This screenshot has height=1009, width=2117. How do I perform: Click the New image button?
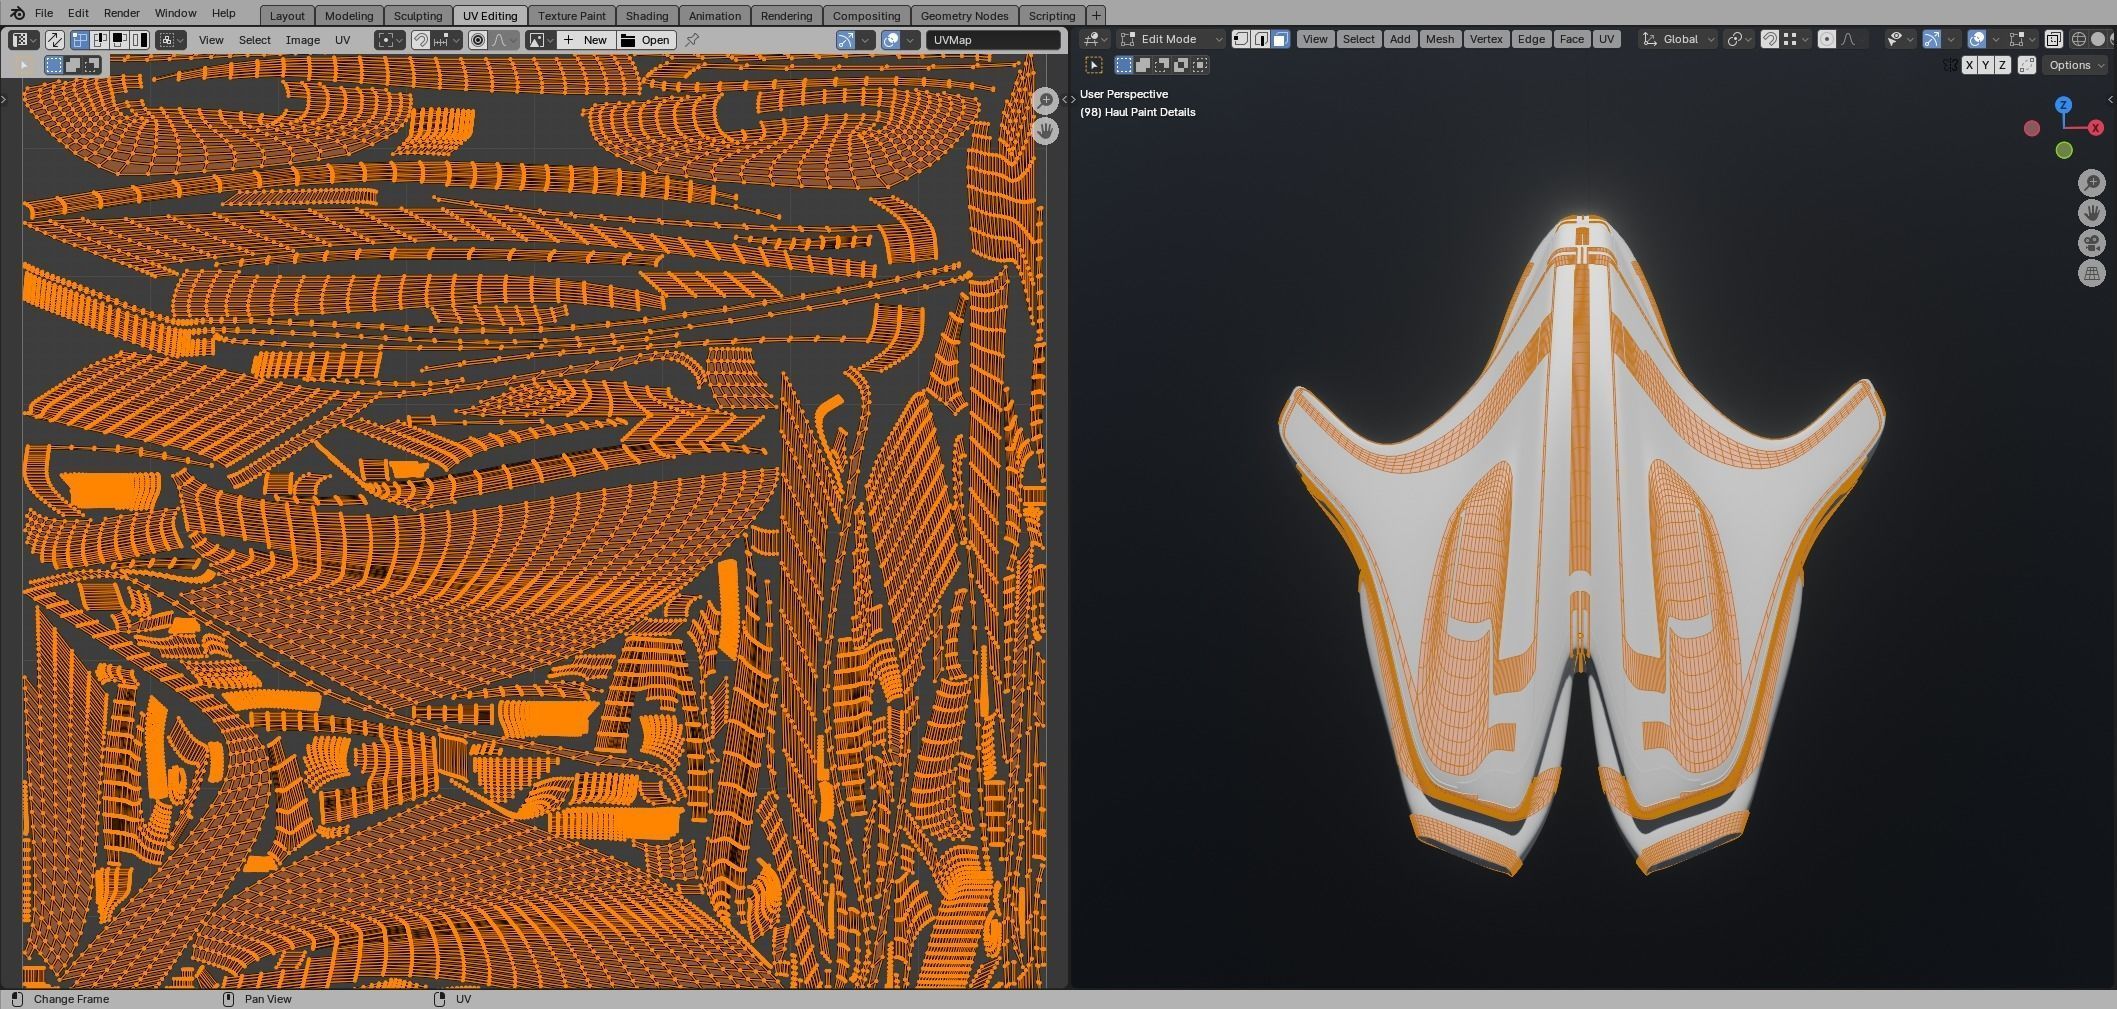point(586,40)
